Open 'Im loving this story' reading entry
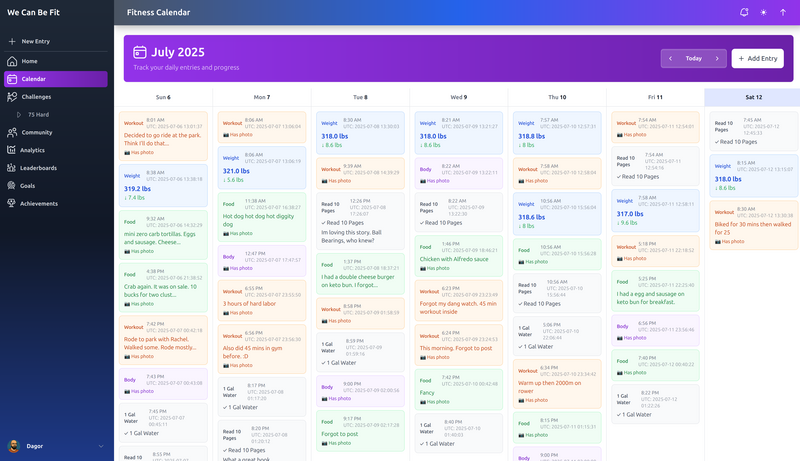800x461 pixels. (360, 221)
